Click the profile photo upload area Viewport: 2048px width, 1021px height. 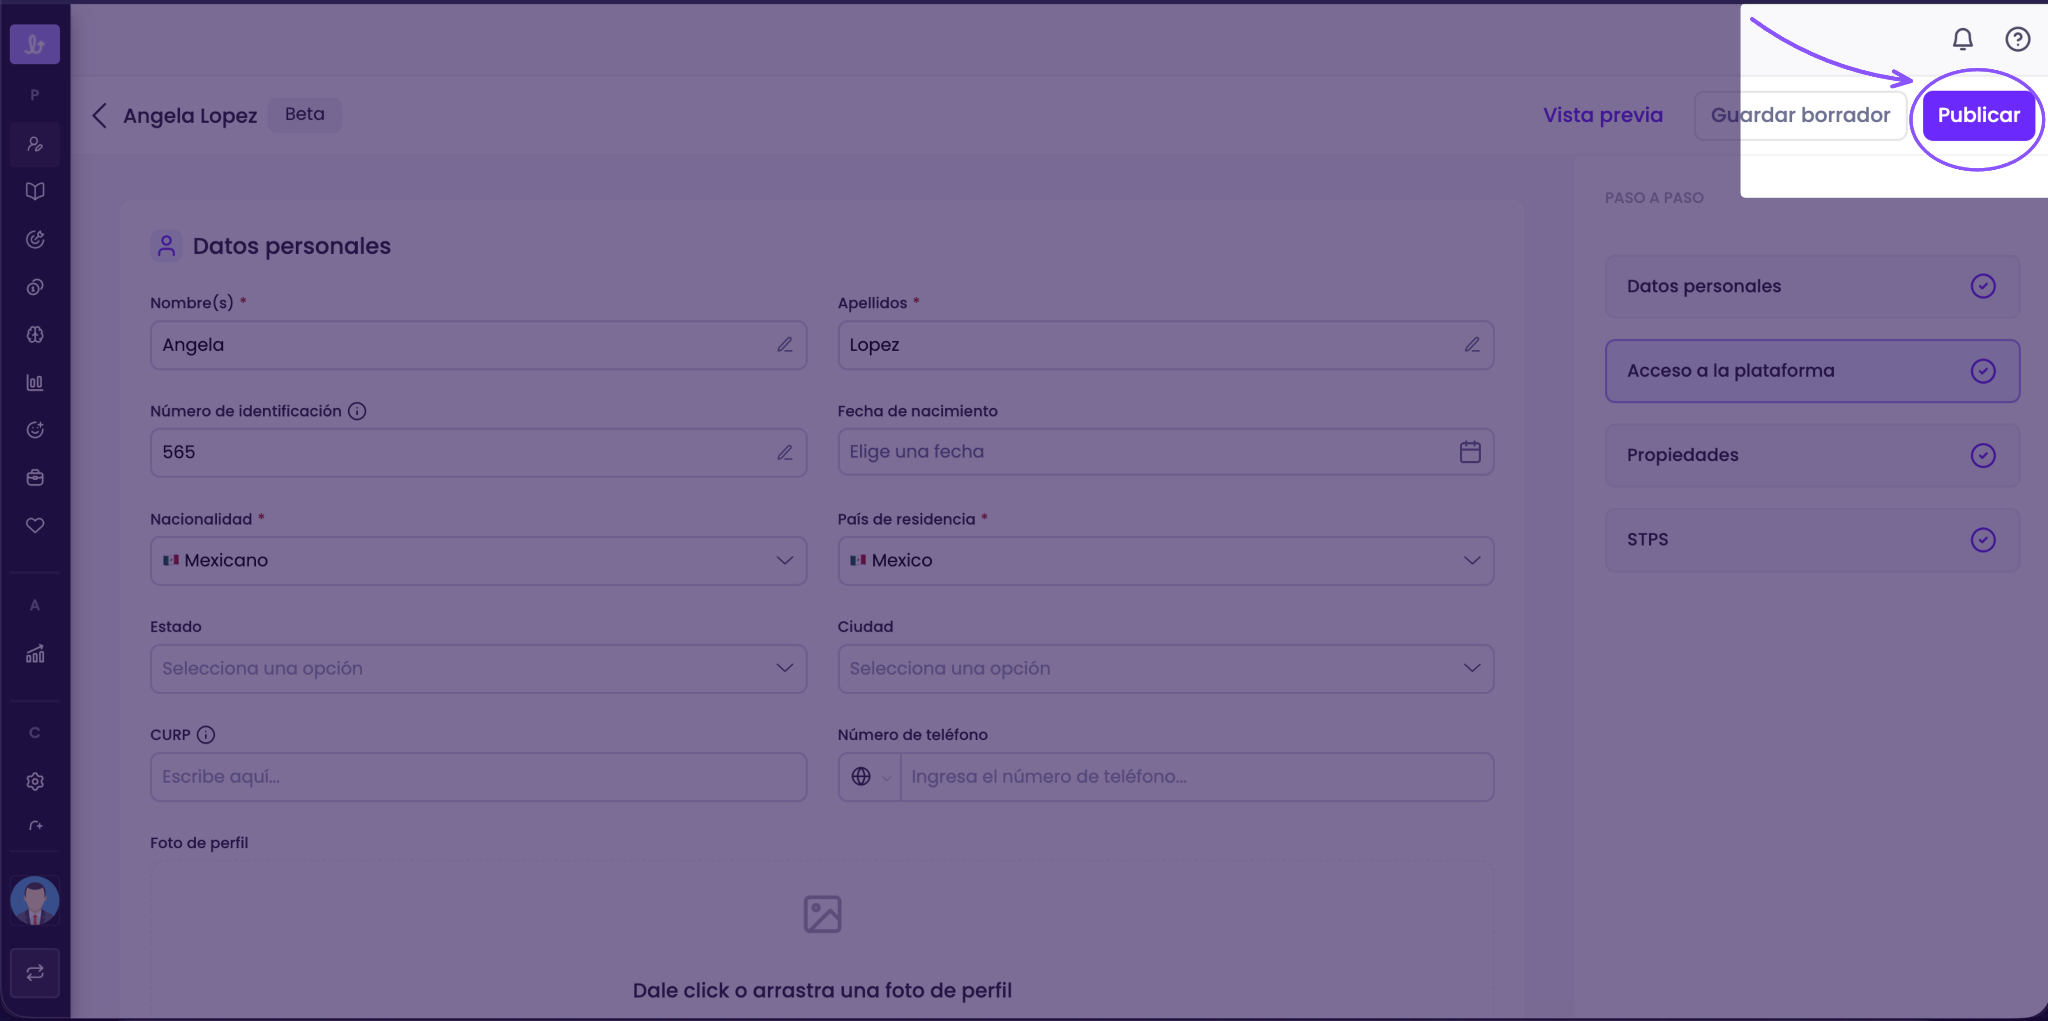click(822, 940)
